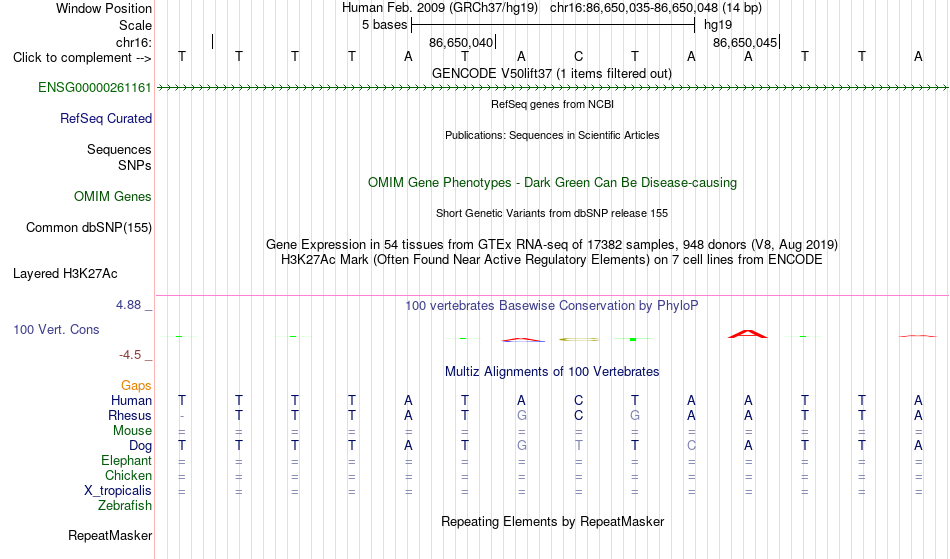
Task: Click the ENSG00000261161 gene label
Action: (95, 88)
